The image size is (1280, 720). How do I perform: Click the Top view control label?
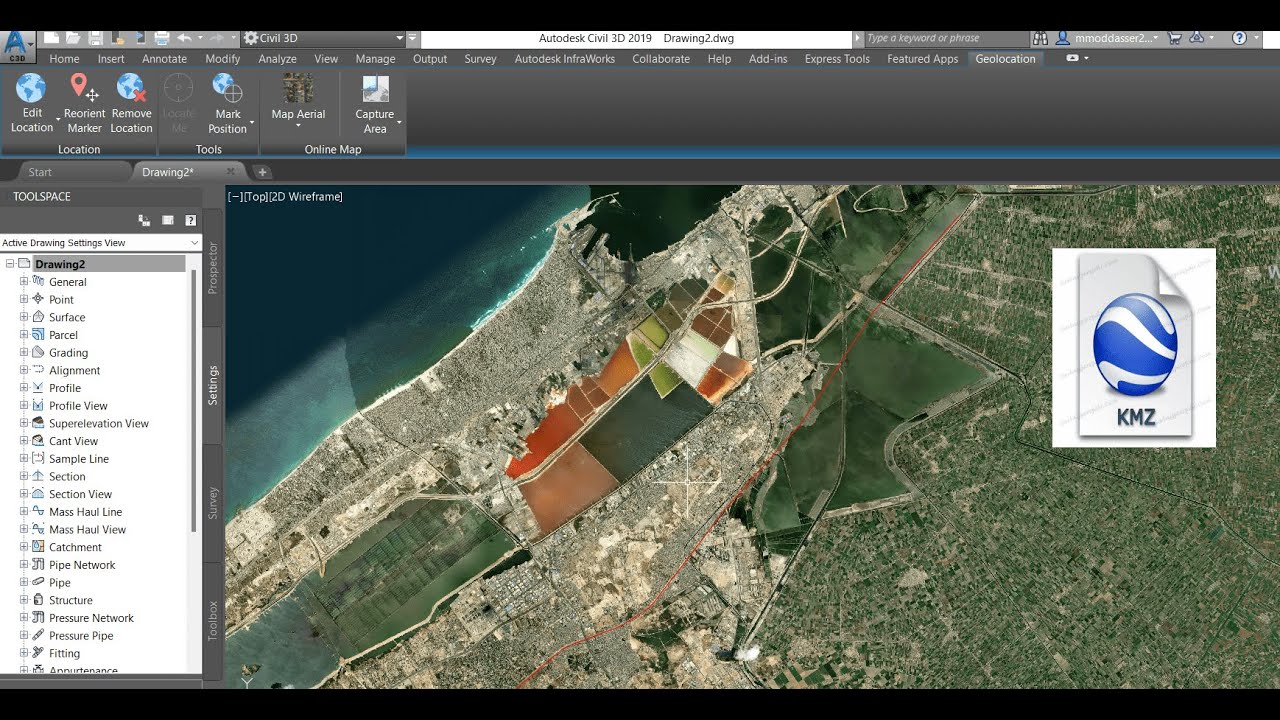[255, 197]
